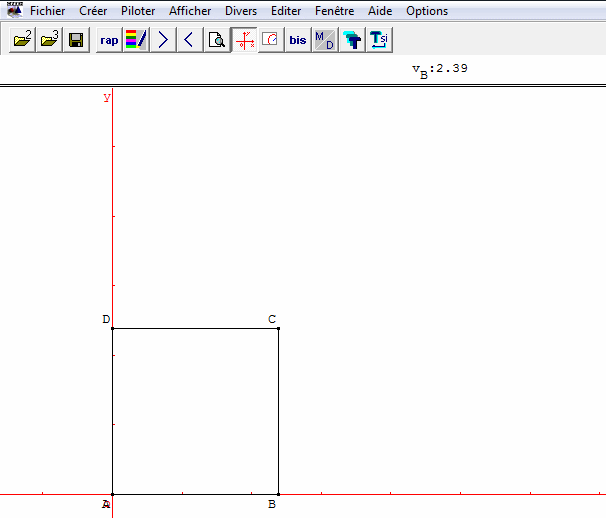Click the red curve trace icon
This screenshot has height=518, width=606.
[x=270, y=40]
